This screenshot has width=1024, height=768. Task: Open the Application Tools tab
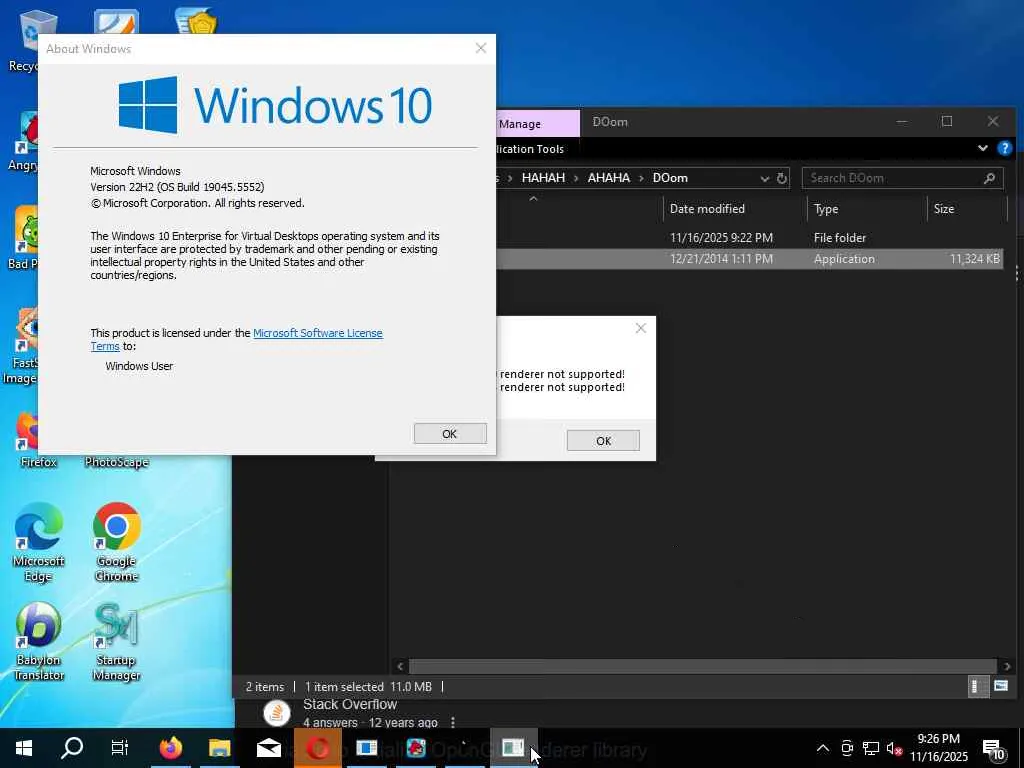point(530,149)
